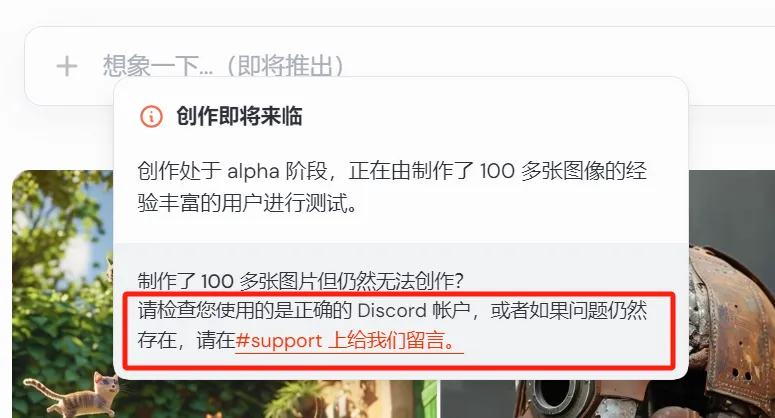The image size is (775, 418).
Task: Click the word Discord in the help text
Action: [391, 311]
